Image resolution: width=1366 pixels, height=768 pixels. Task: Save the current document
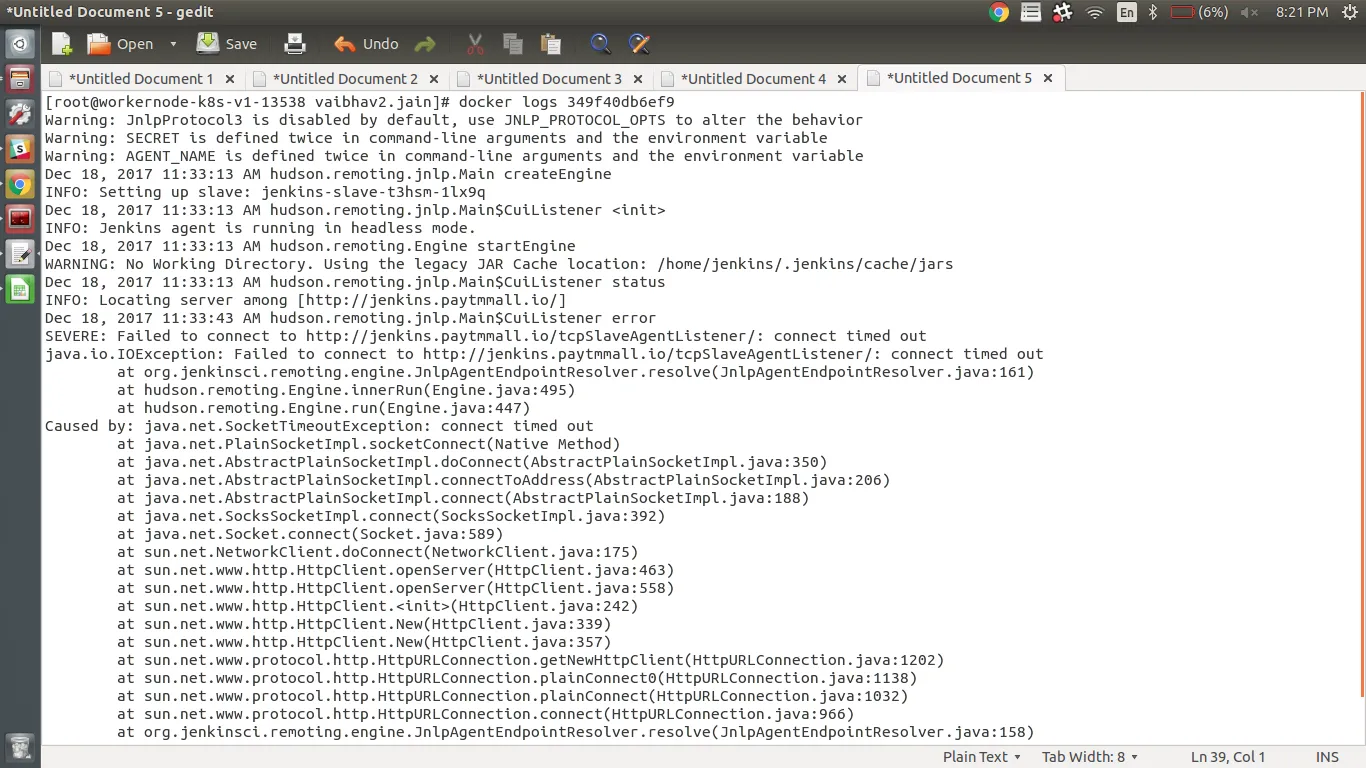227,44
